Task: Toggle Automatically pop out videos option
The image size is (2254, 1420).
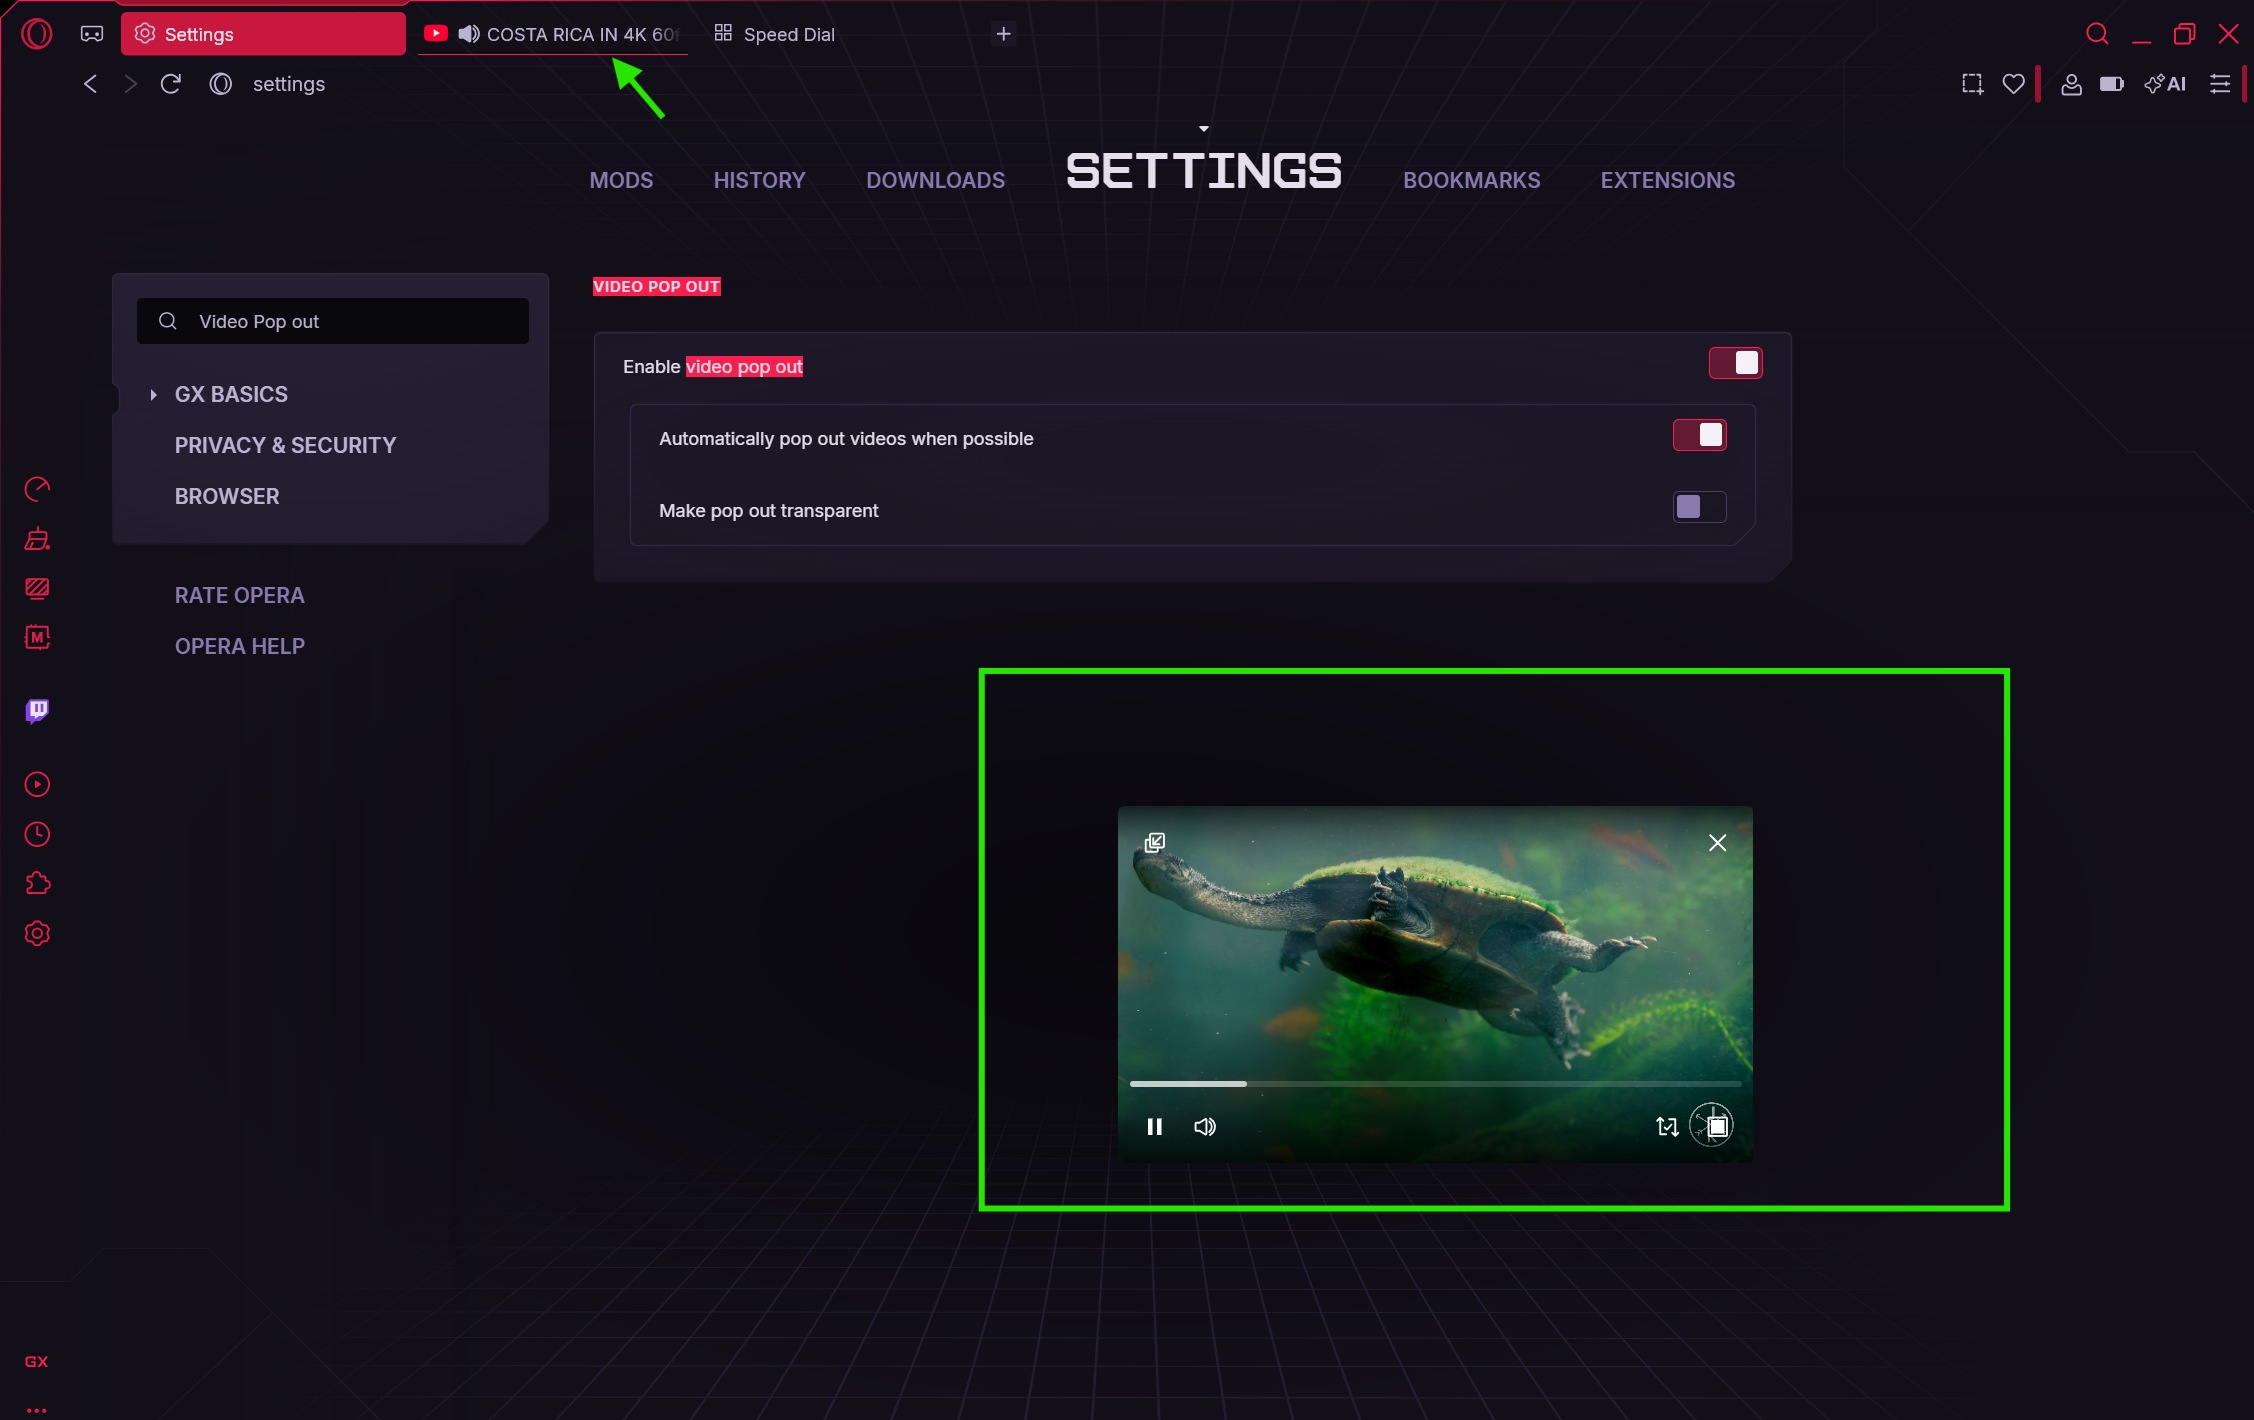Action: tap(1699, 436)
